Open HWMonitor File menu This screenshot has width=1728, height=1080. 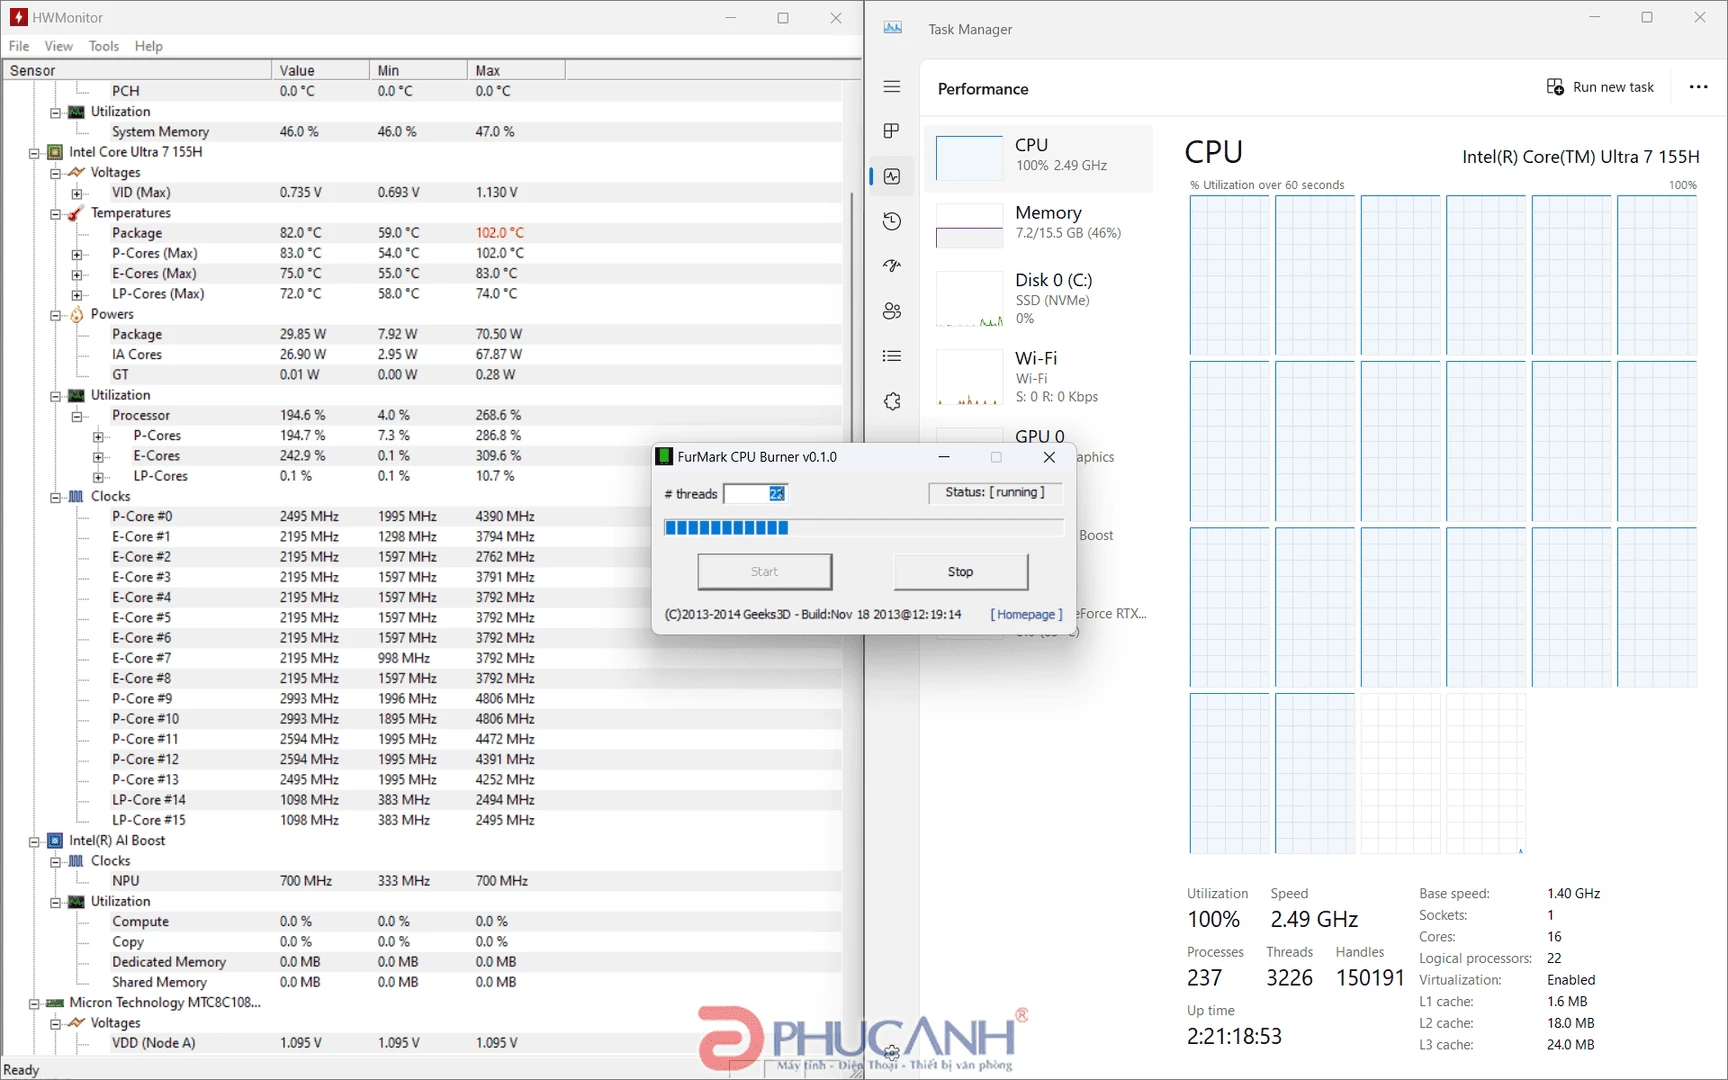tap(19, 46)
